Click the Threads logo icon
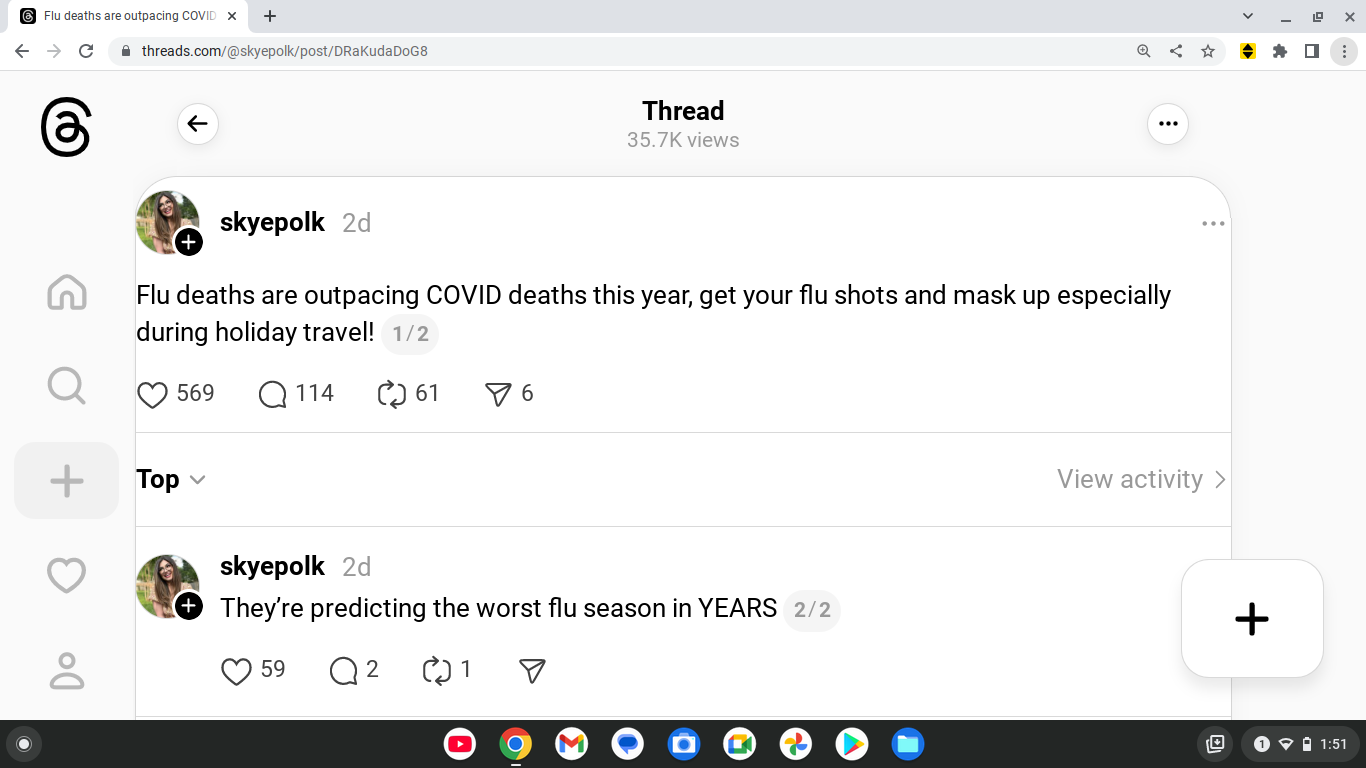1366x768 pixels. point(66,129)
